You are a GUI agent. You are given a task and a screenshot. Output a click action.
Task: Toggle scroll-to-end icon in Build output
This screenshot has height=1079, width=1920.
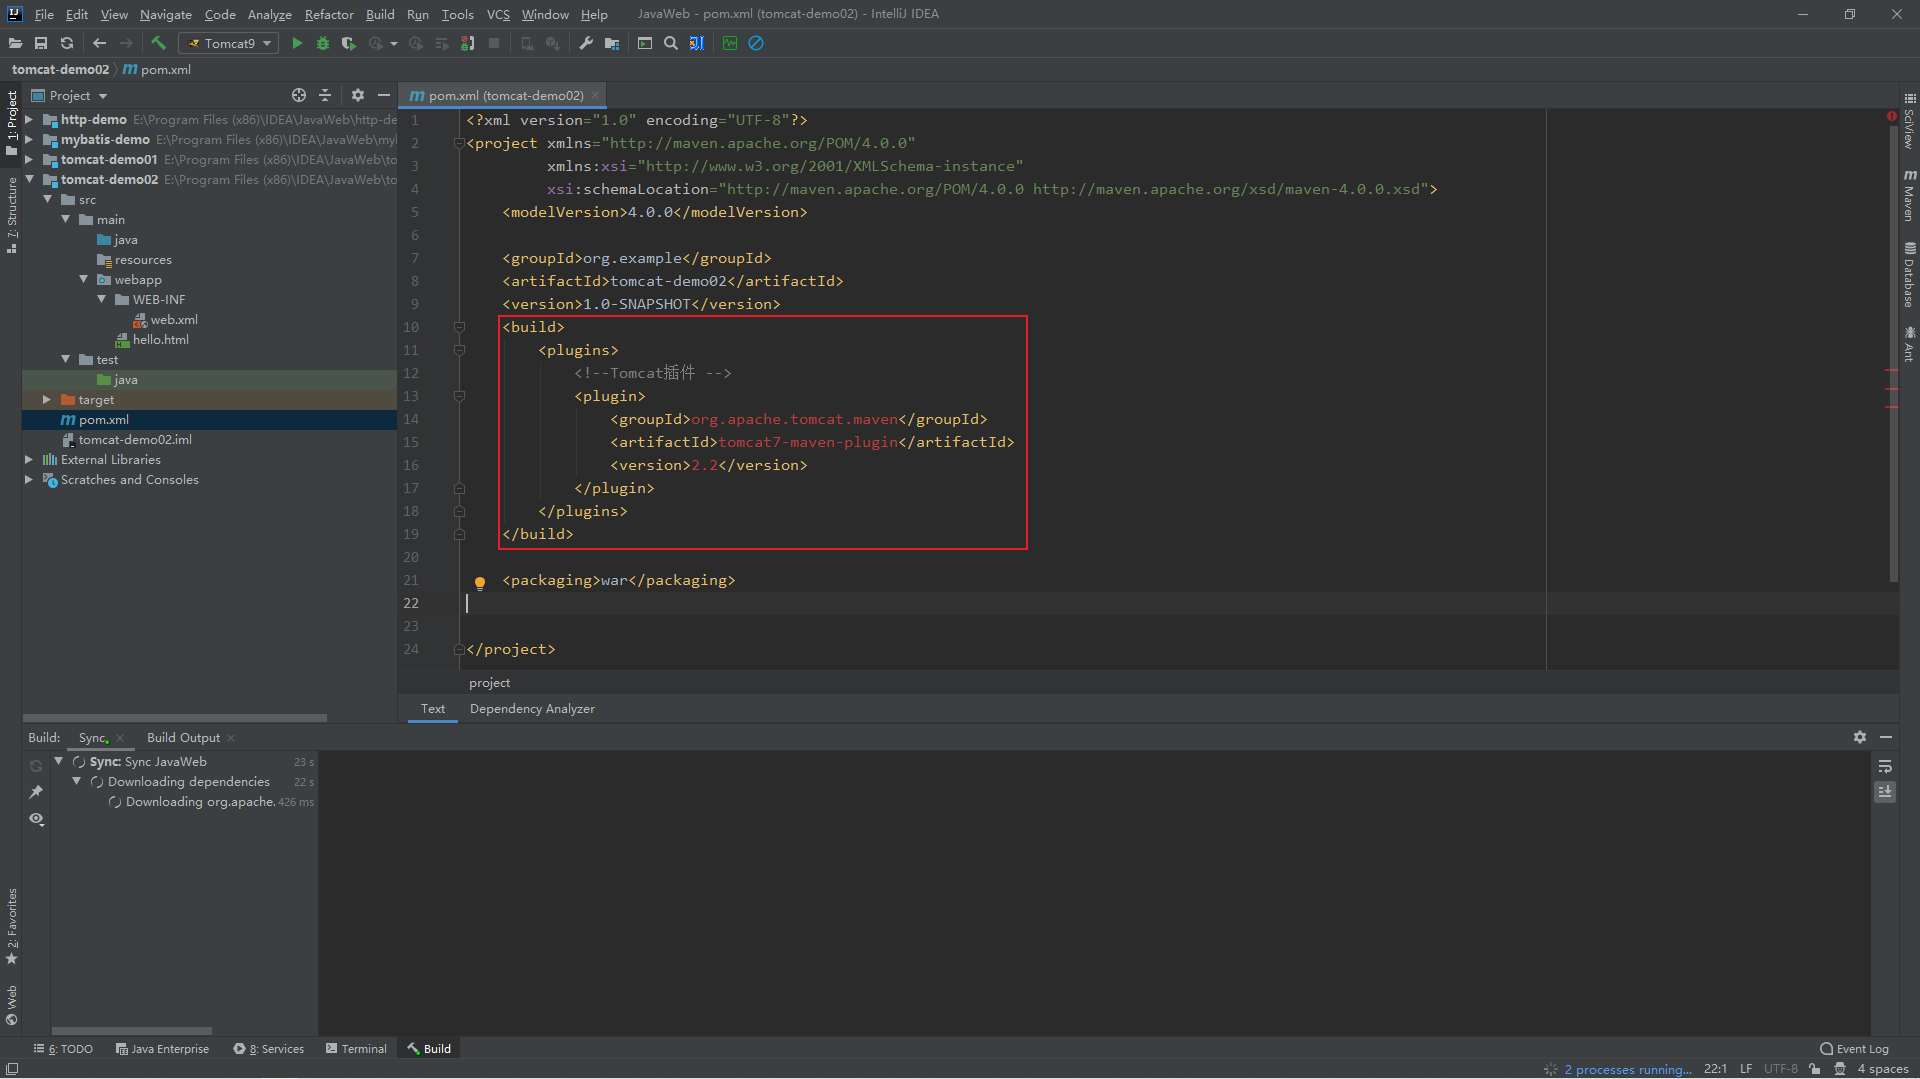(1885, 792)
